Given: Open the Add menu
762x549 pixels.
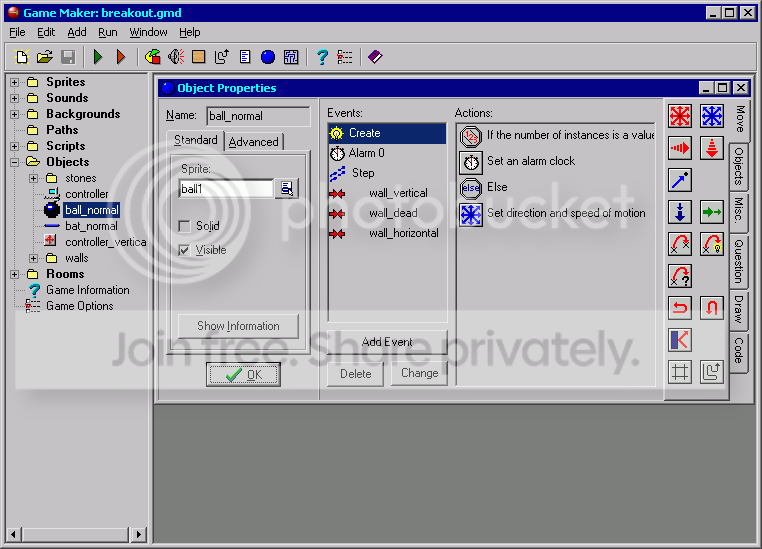Looking at the screenshot, I should click(77, 32).
